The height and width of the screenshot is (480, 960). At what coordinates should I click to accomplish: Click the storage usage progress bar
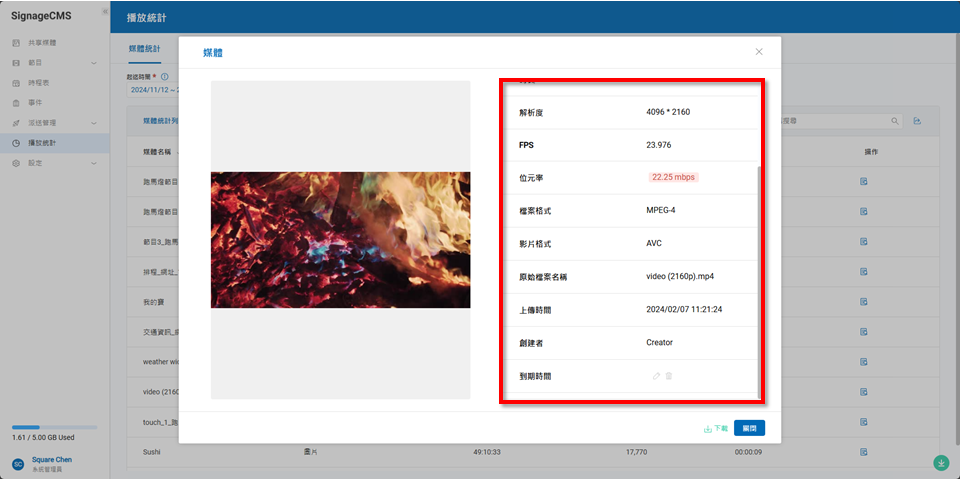point(54,427)
